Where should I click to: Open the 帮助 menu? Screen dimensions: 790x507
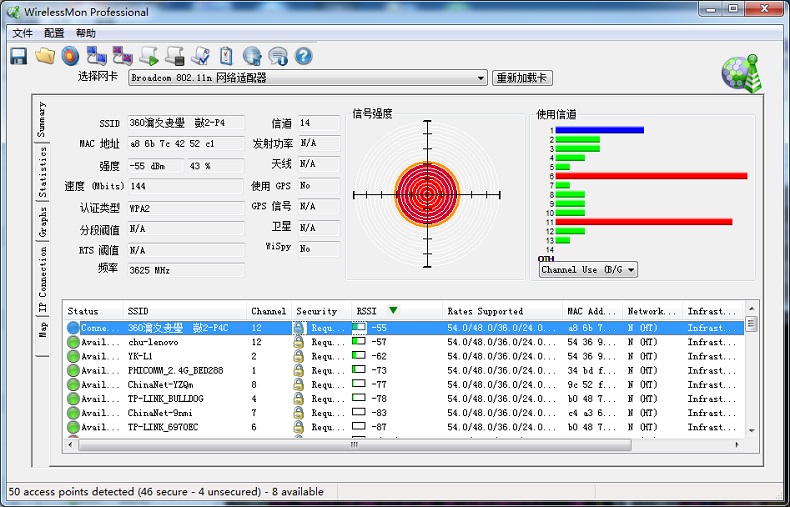point(86,33)
